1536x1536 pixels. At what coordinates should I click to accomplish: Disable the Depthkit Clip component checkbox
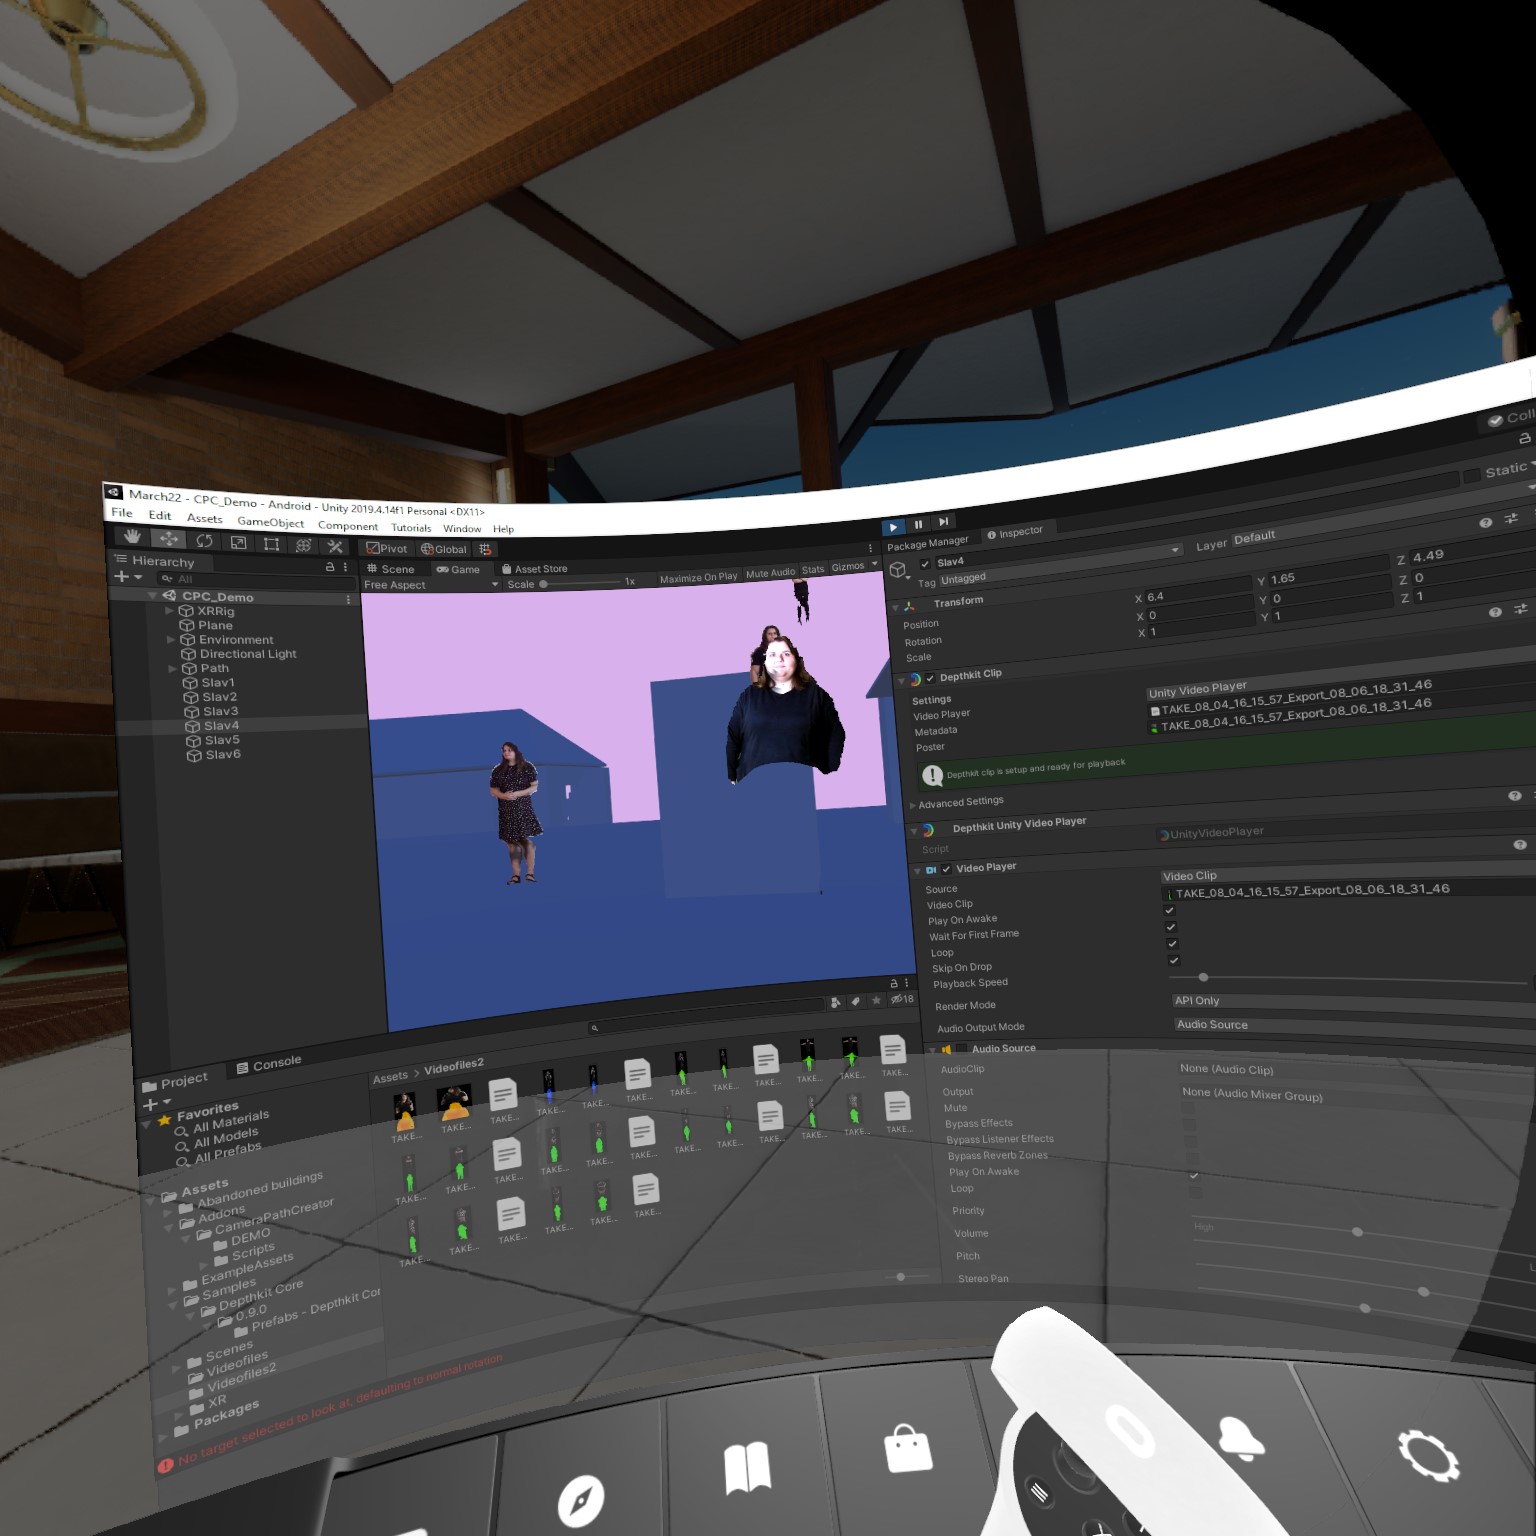(930, 678)
